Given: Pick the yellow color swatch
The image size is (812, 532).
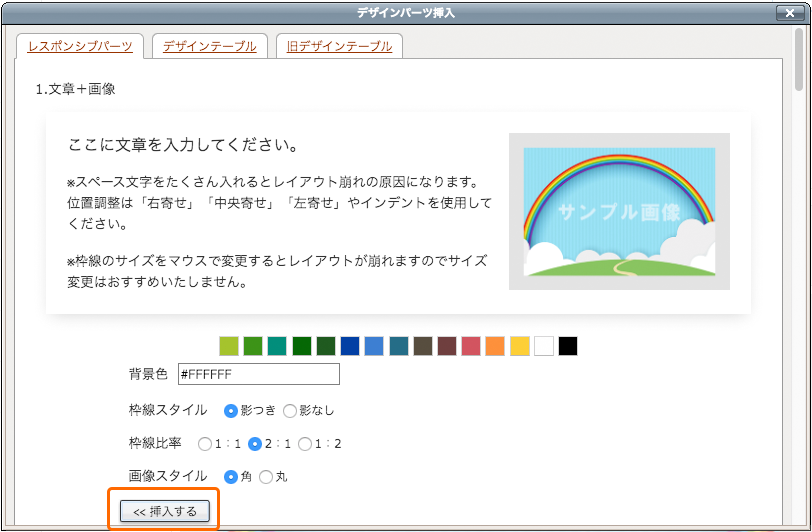Looking at the screenshot, I should (519, 346).
